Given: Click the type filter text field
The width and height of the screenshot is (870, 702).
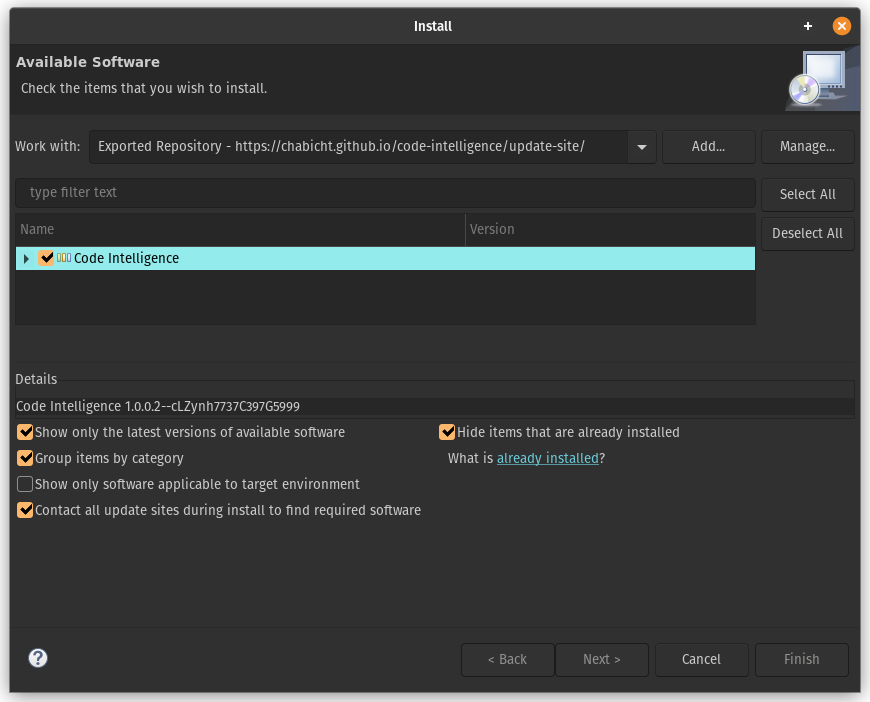Looking at the screenshot, I should (385, 192).
